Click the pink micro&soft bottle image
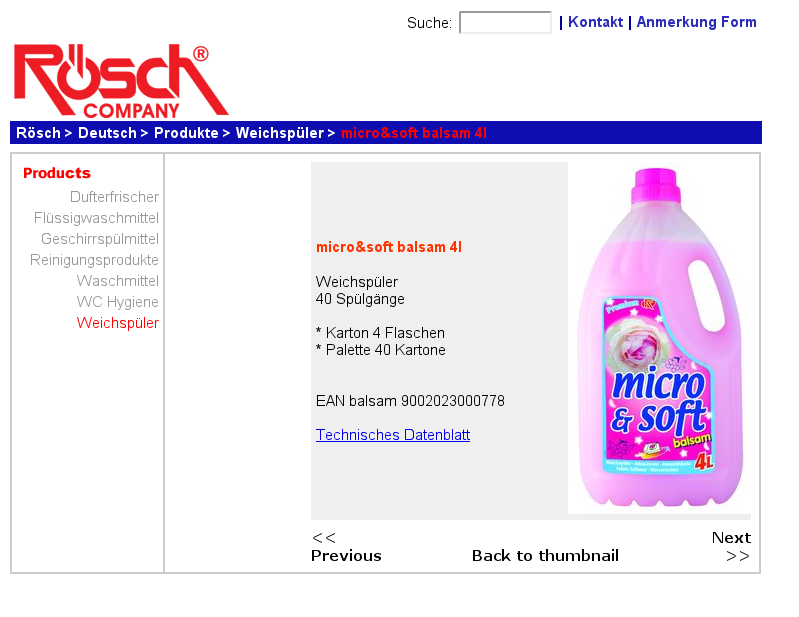799x617 pixels. [x=660, y=337]
